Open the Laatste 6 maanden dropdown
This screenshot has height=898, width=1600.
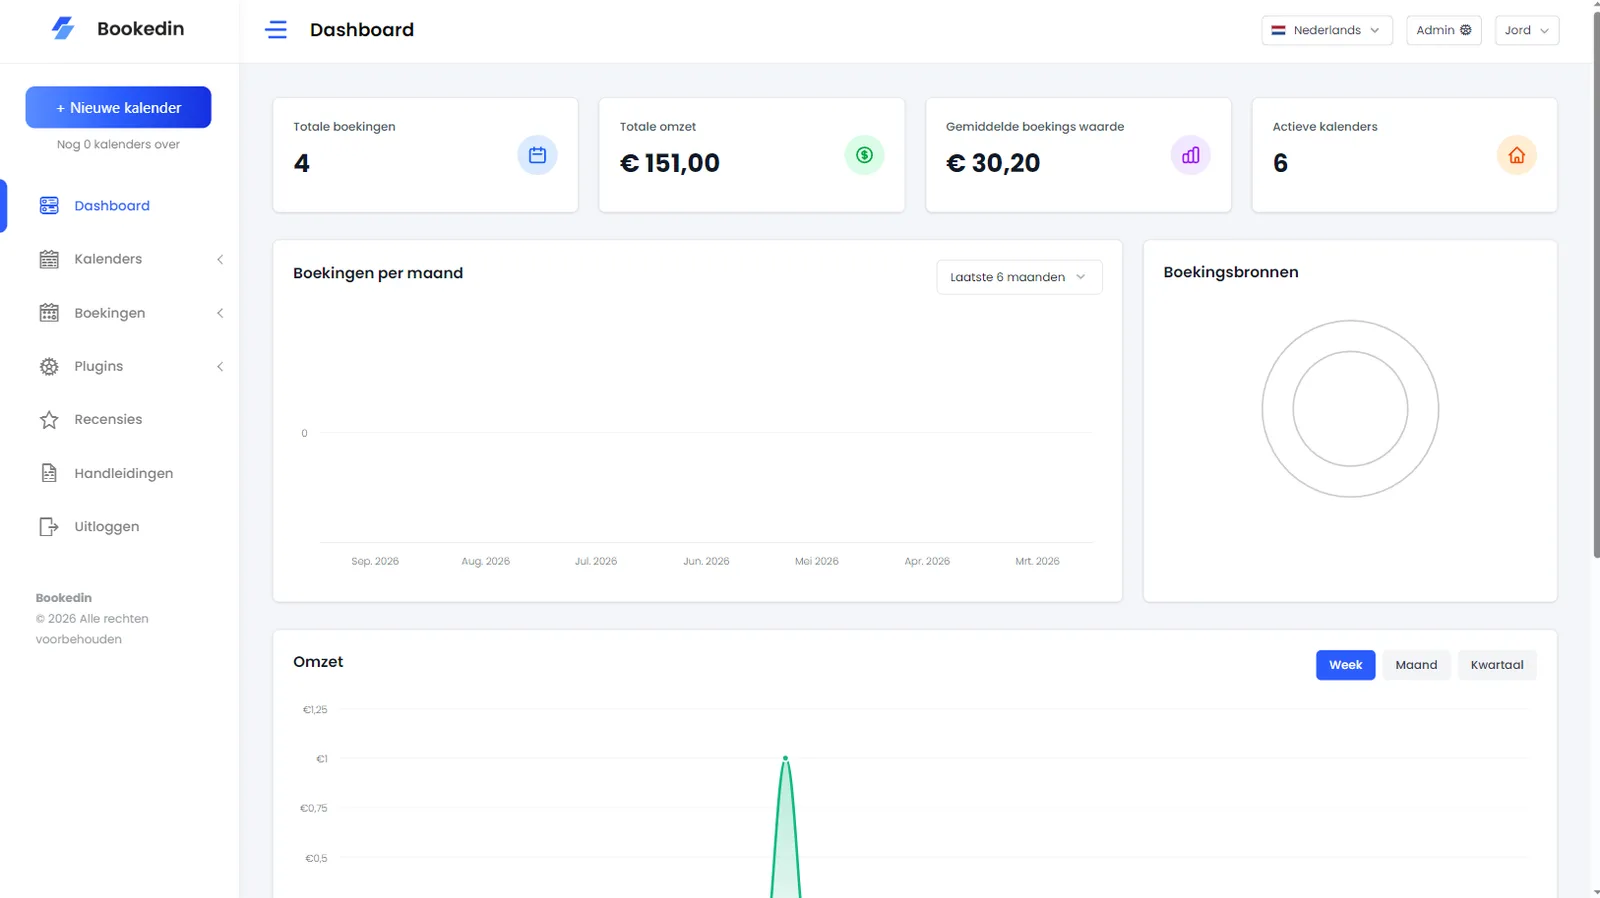[1019, 277]
